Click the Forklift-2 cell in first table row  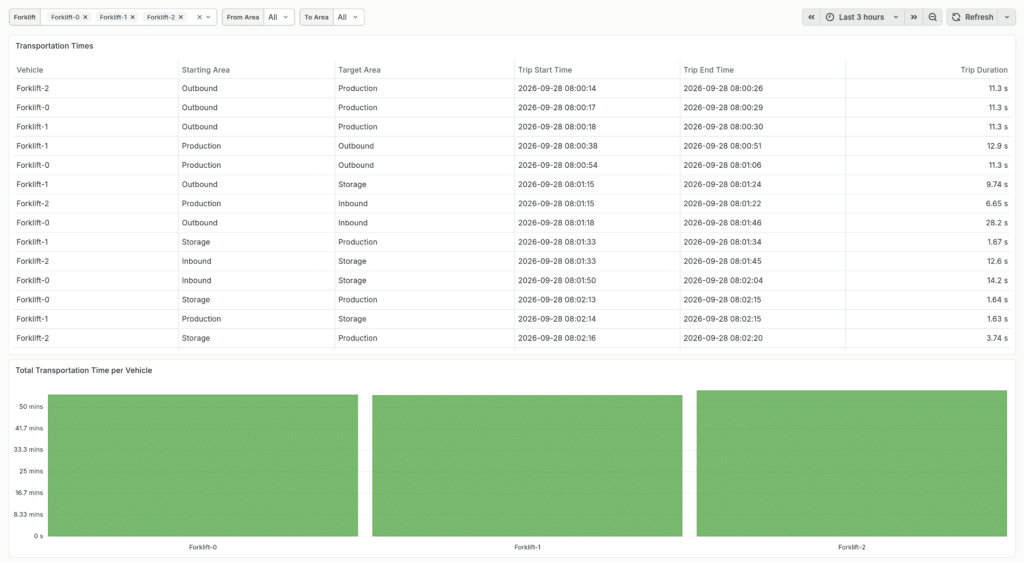click(33, 88)
